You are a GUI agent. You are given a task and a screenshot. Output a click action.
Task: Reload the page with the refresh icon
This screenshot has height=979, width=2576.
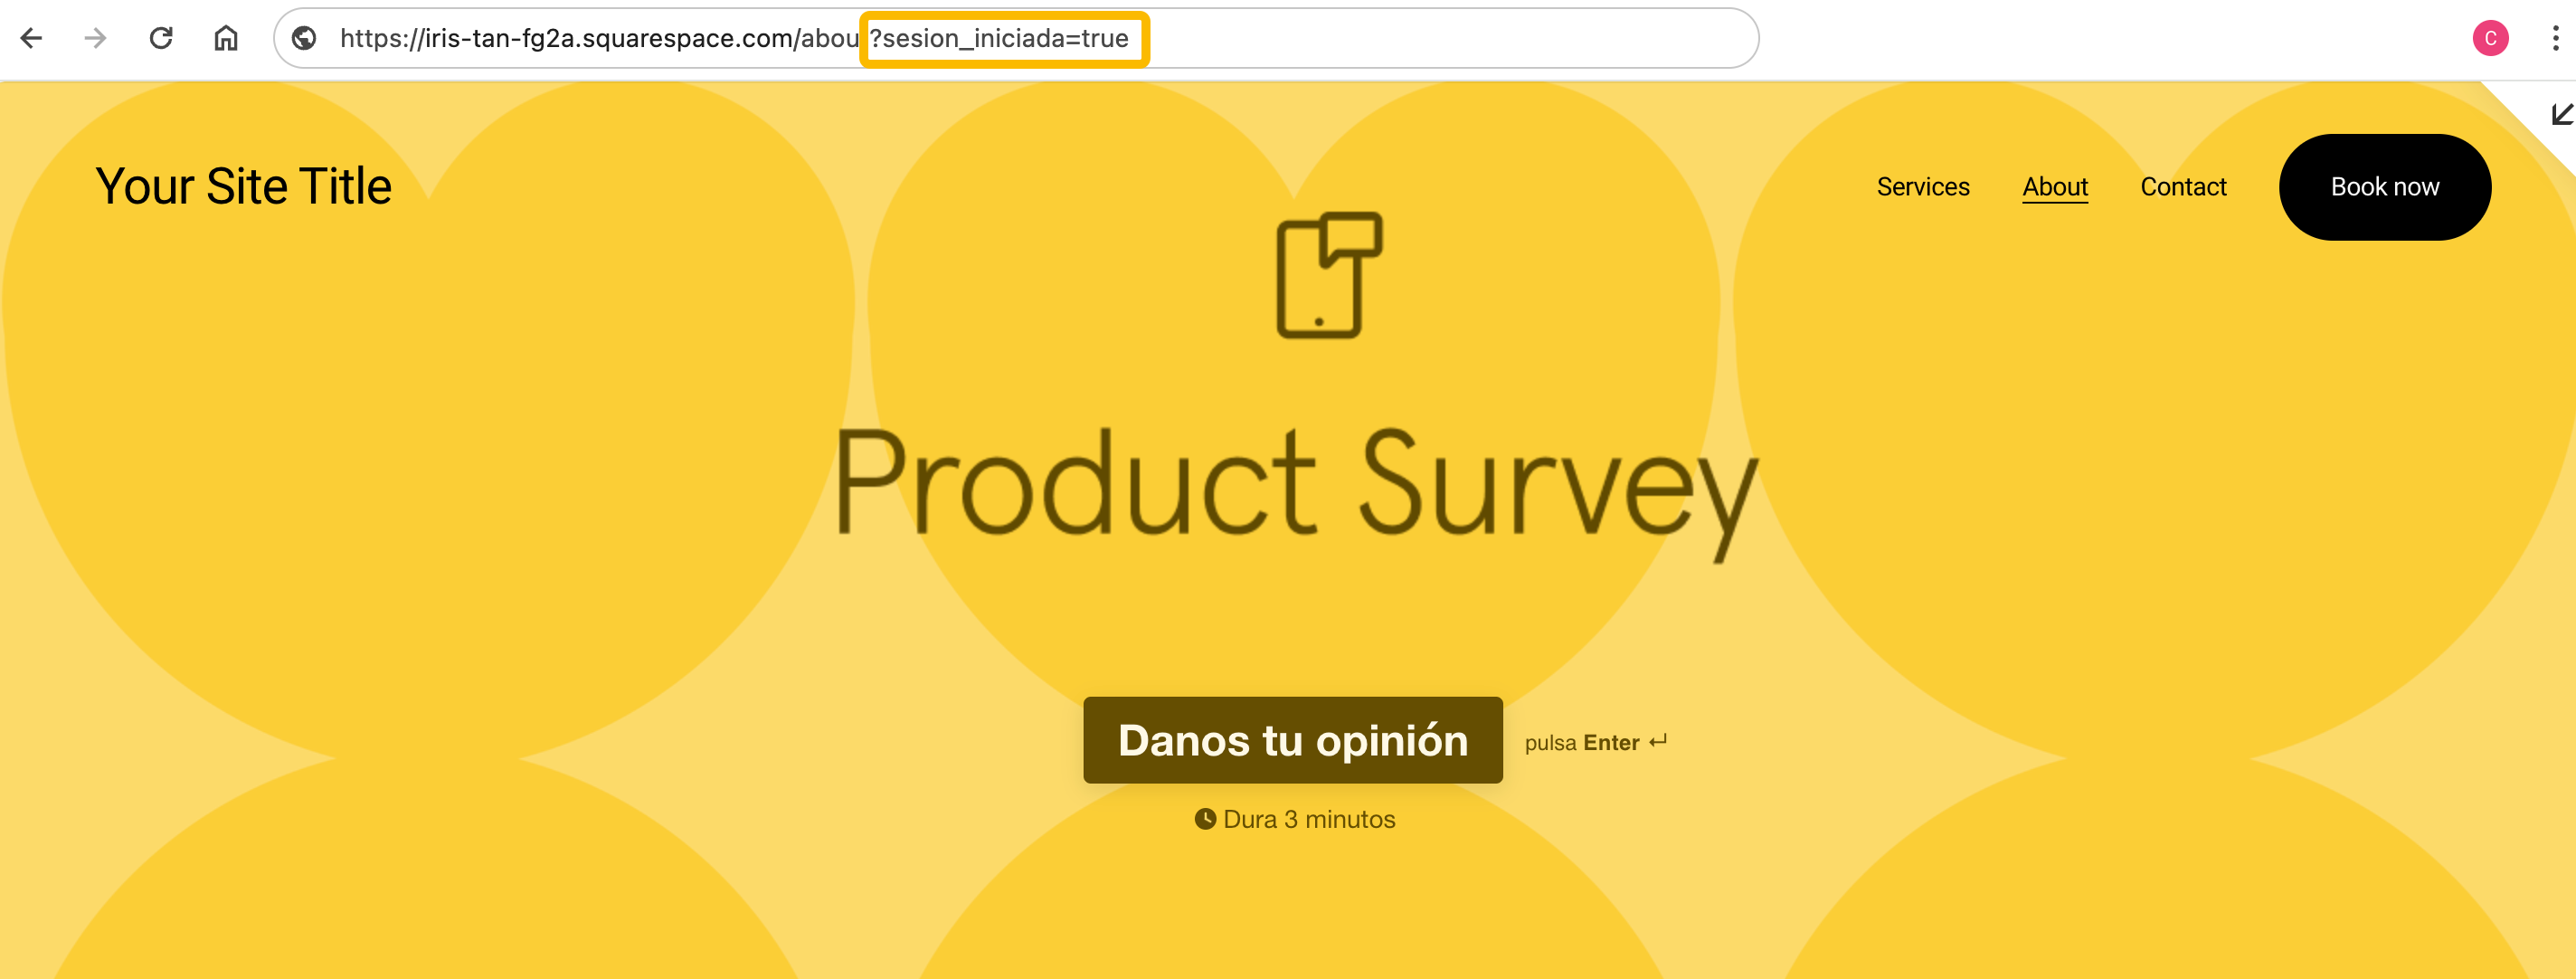pos(161,38)
